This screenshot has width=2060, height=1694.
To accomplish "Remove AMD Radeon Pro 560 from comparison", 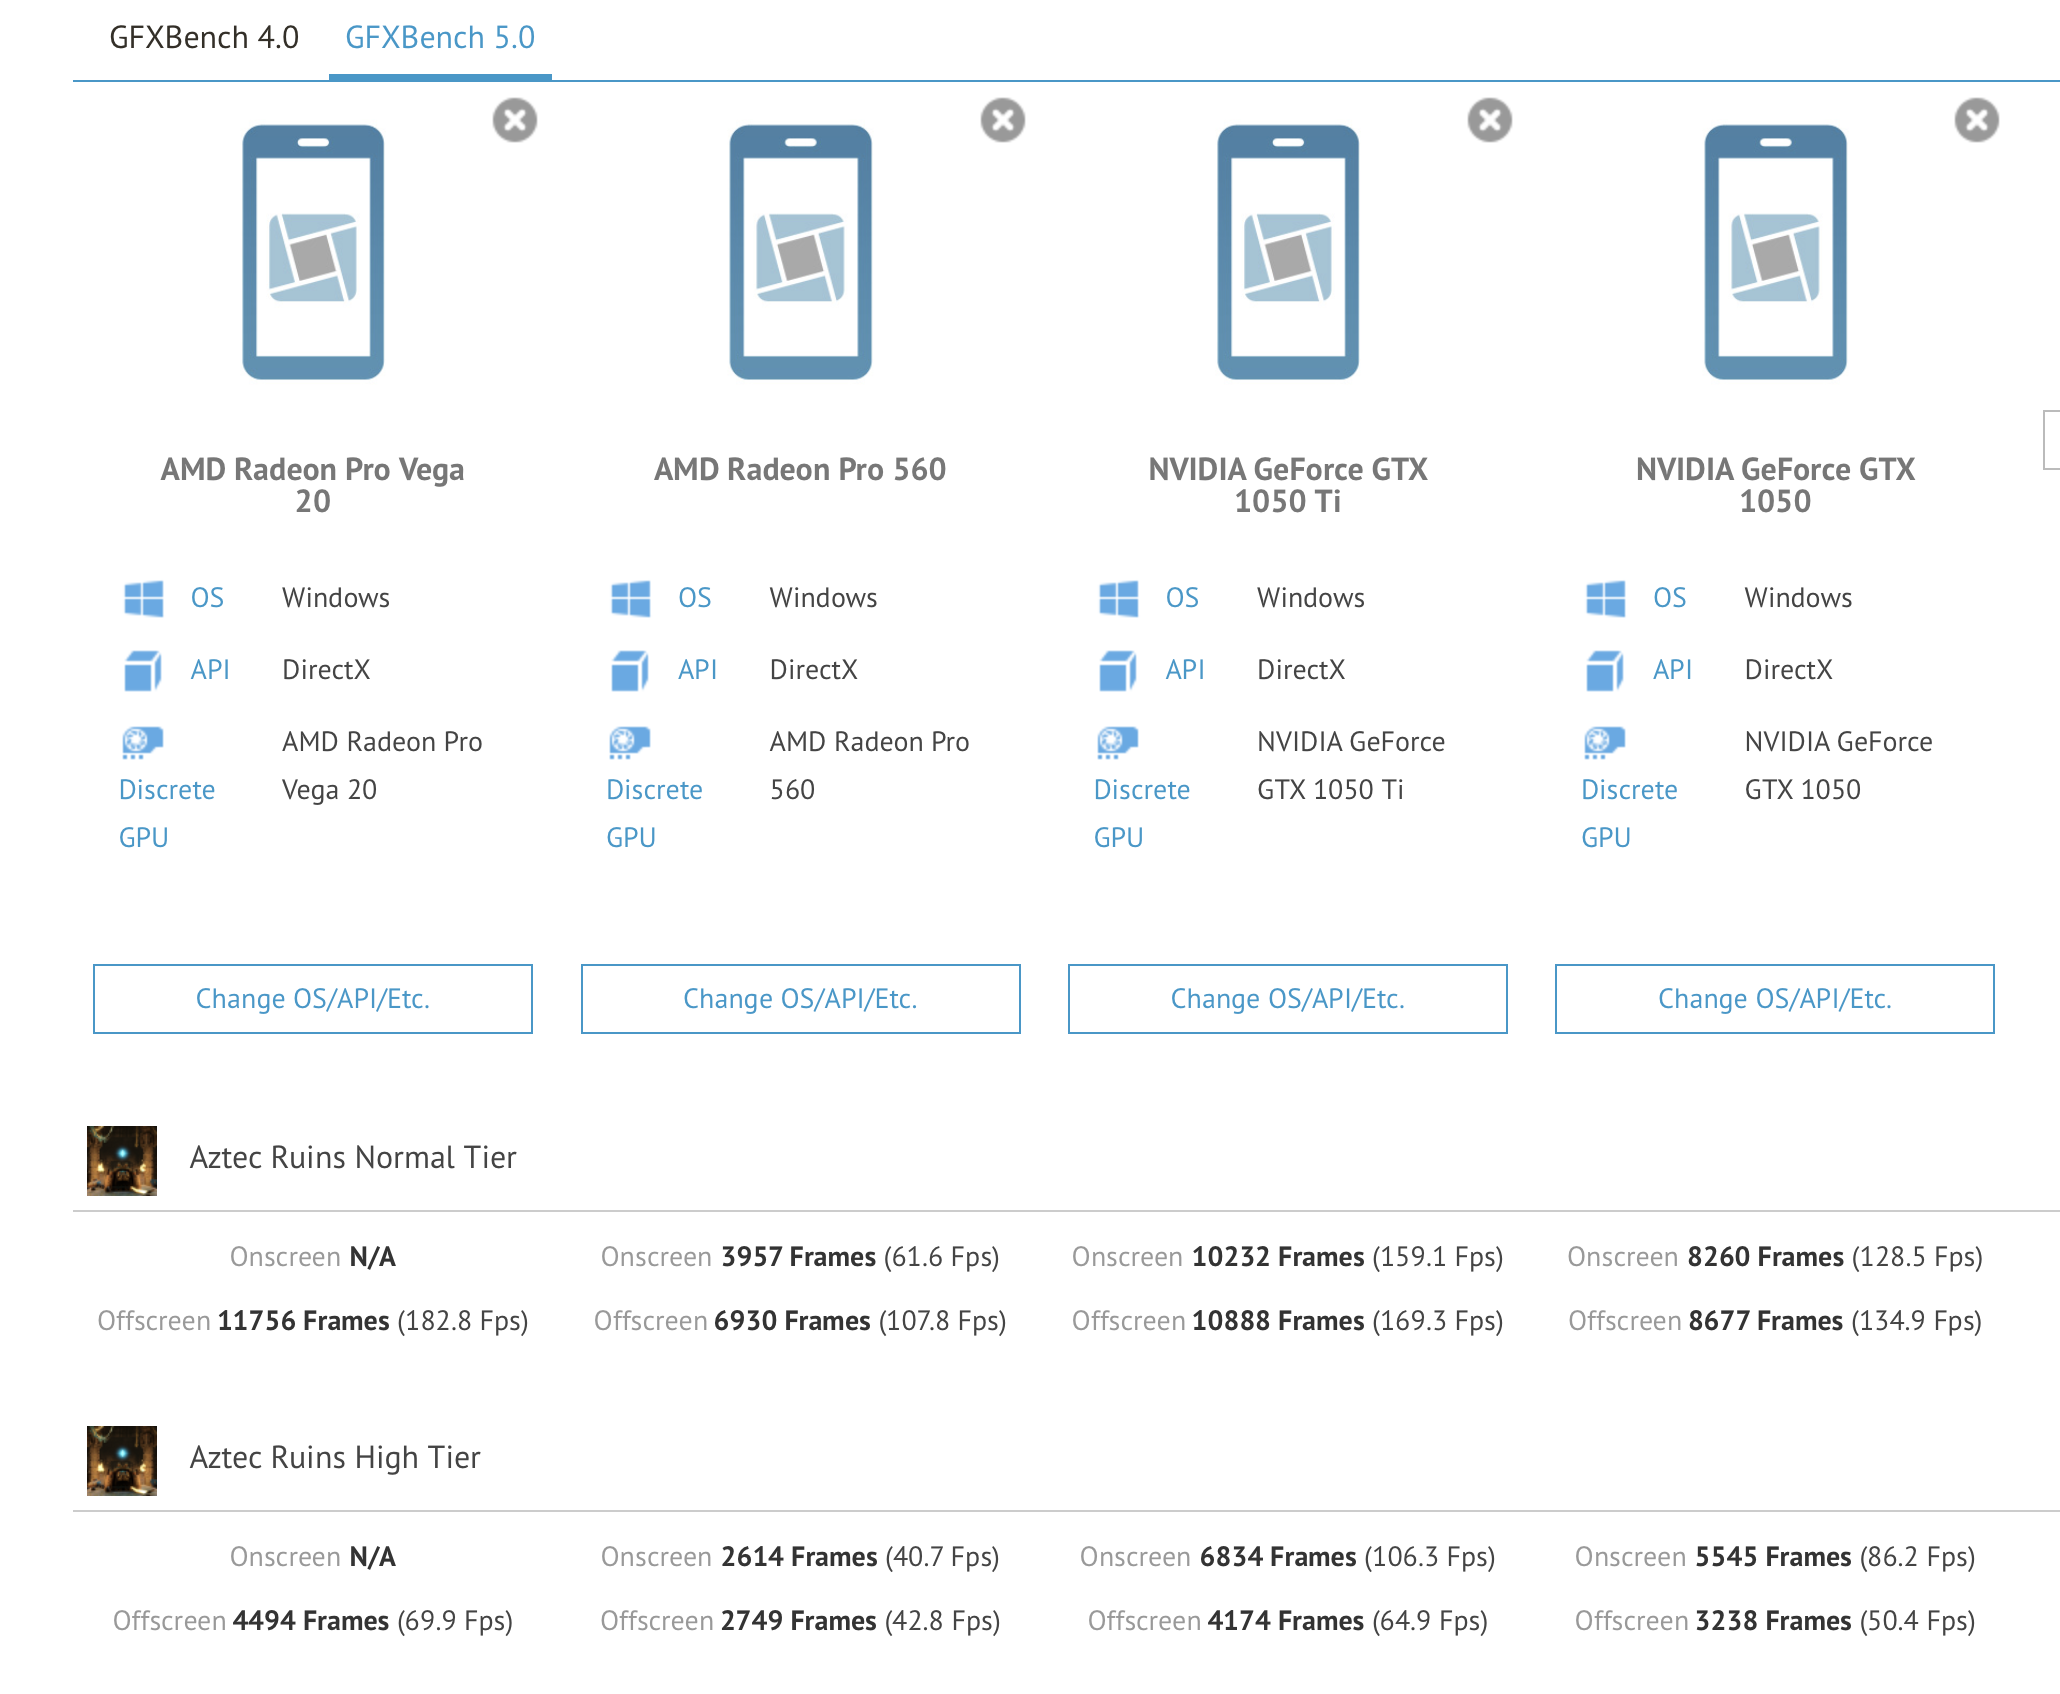I will (x=1003, y=120).
